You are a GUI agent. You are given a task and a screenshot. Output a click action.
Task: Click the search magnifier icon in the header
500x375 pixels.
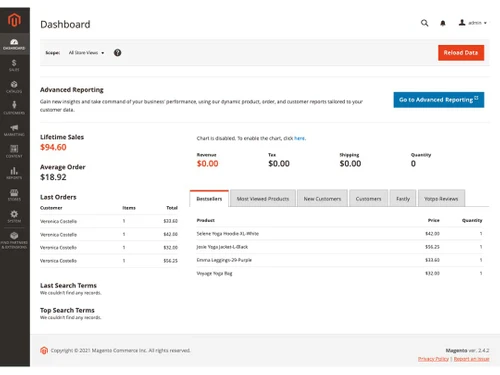(x=424, y=23)
